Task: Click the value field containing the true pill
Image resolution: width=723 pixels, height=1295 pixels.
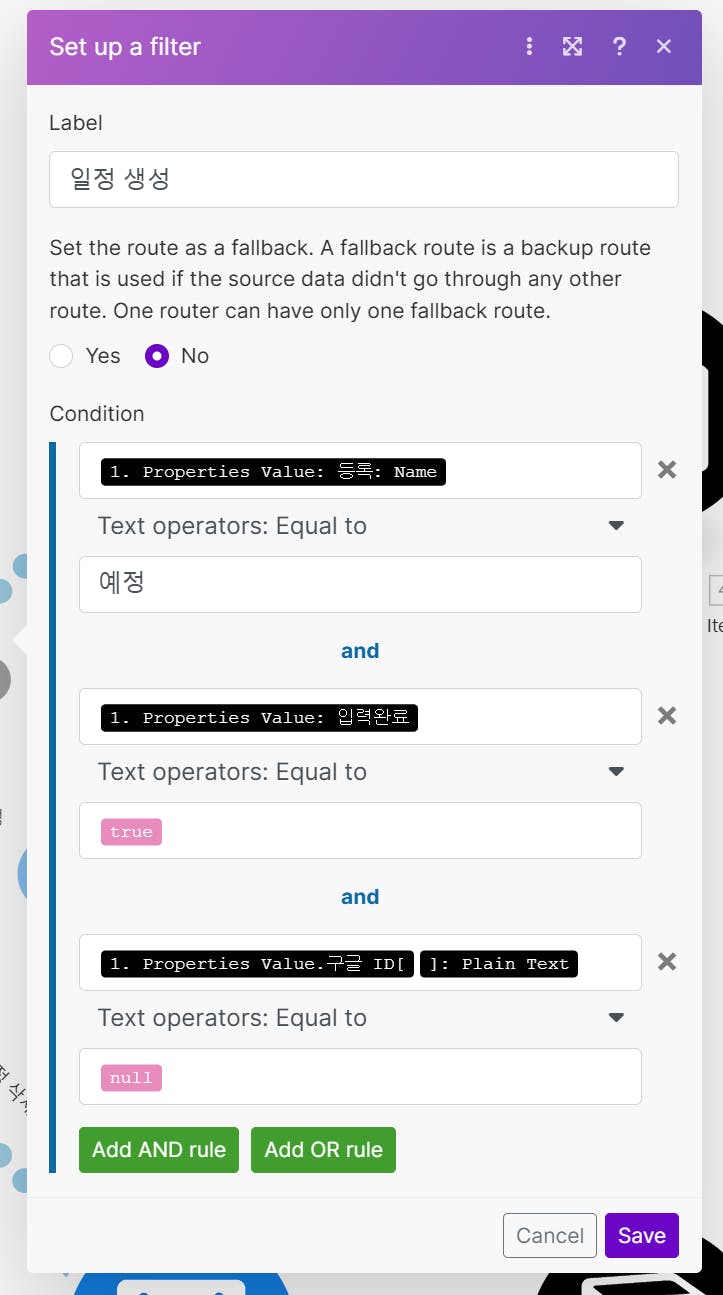Action: pos(400,830)
